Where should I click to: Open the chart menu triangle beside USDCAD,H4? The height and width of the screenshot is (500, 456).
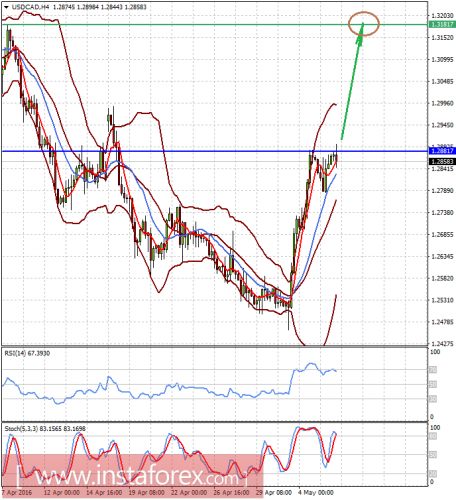point(6,7)
